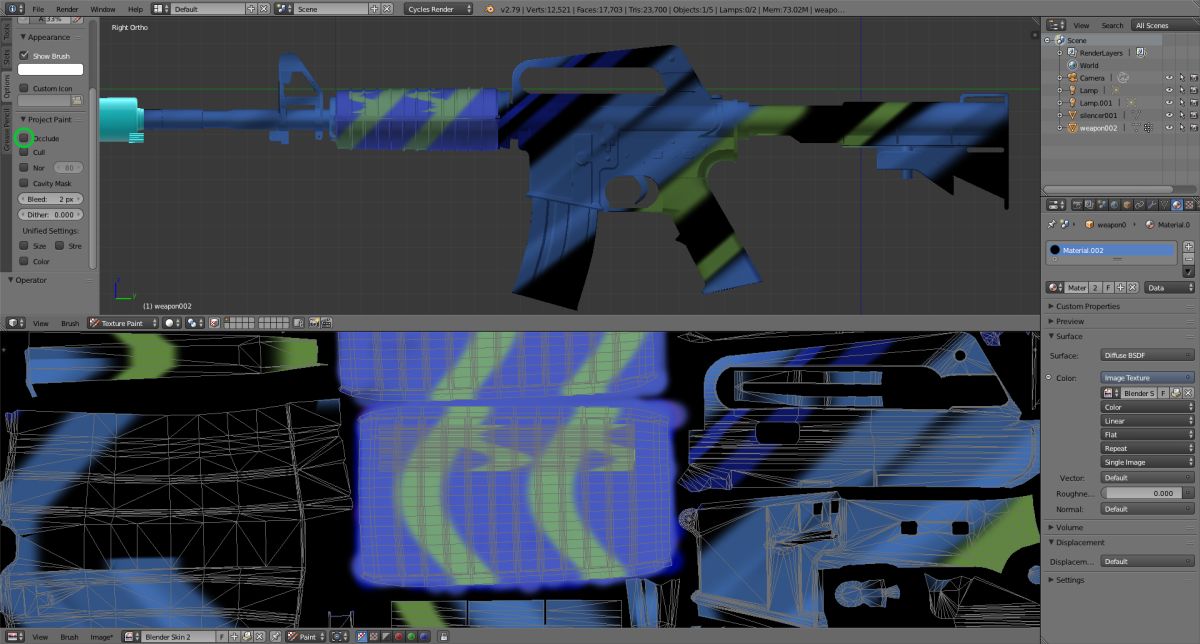
Task: Toggle unified Color checkbox
Action: pos(24,262)
